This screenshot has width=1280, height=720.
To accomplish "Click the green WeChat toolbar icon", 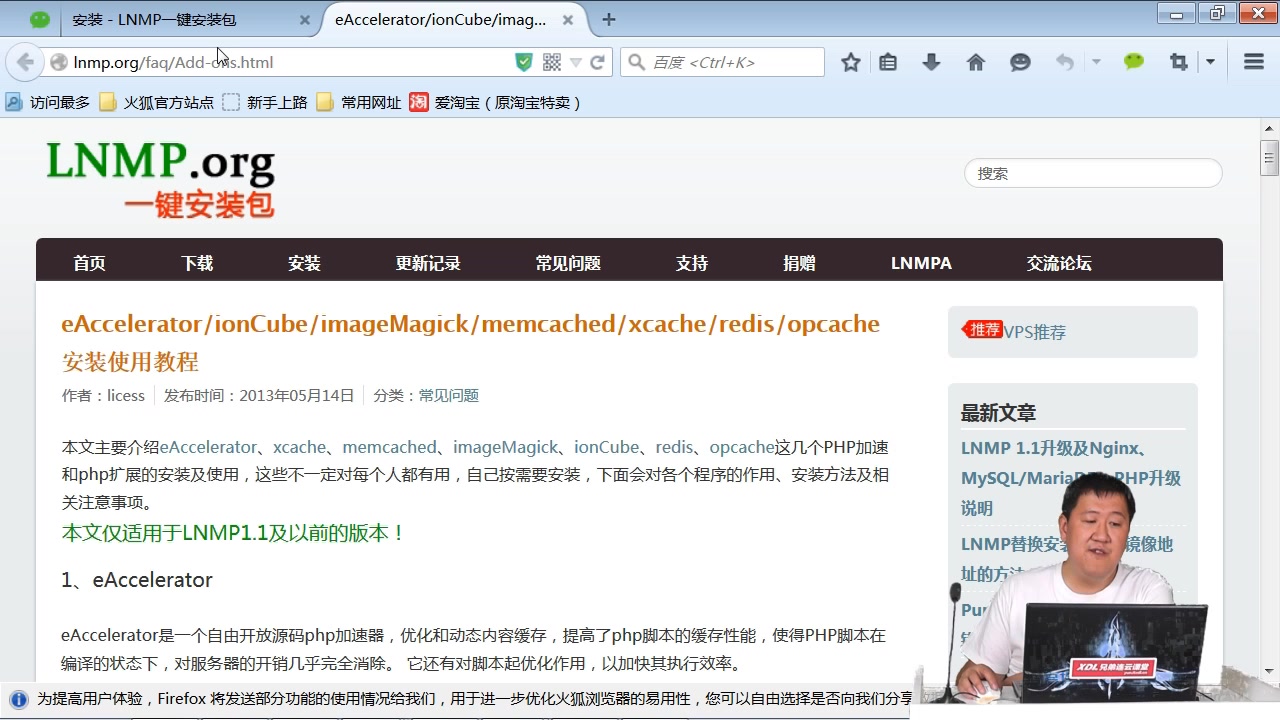I will point(1133,62).
